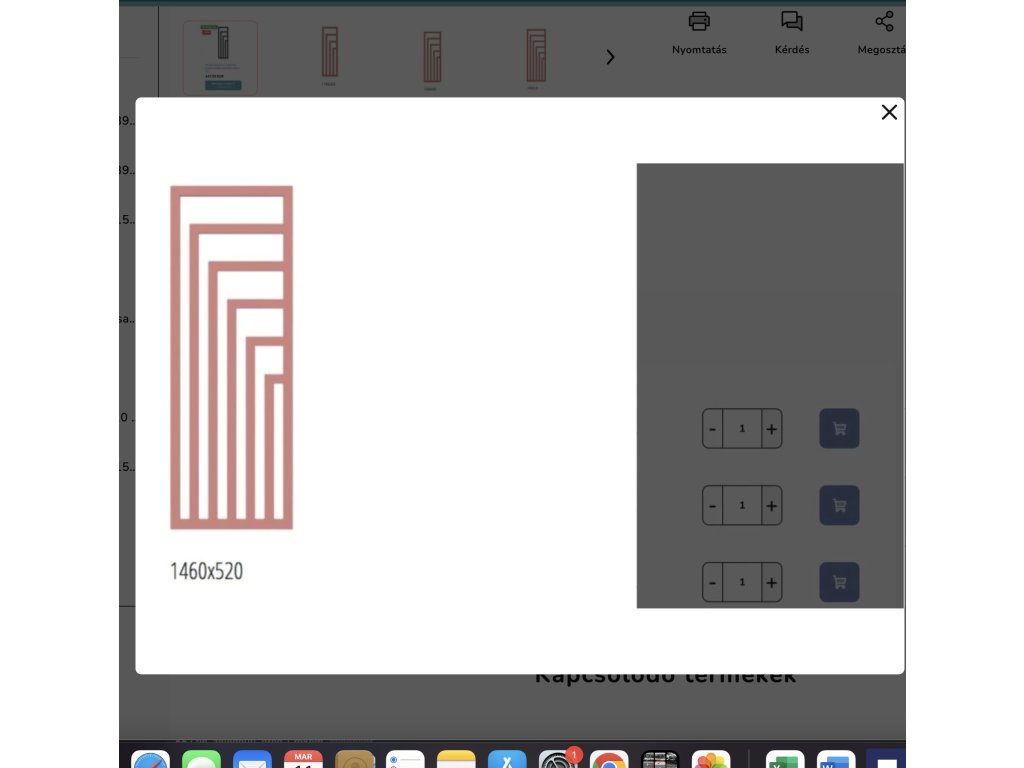
Task: Select the first gallery thumbnail with black radiator
Action: pos(220,57)
